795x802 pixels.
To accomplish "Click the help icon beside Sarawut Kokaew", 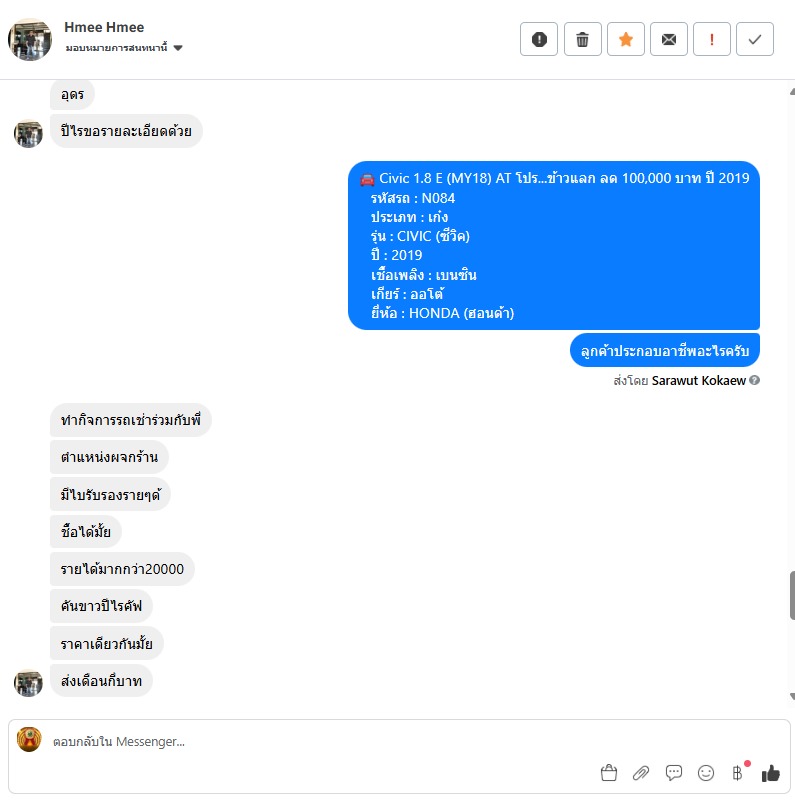I will point(754,380).
